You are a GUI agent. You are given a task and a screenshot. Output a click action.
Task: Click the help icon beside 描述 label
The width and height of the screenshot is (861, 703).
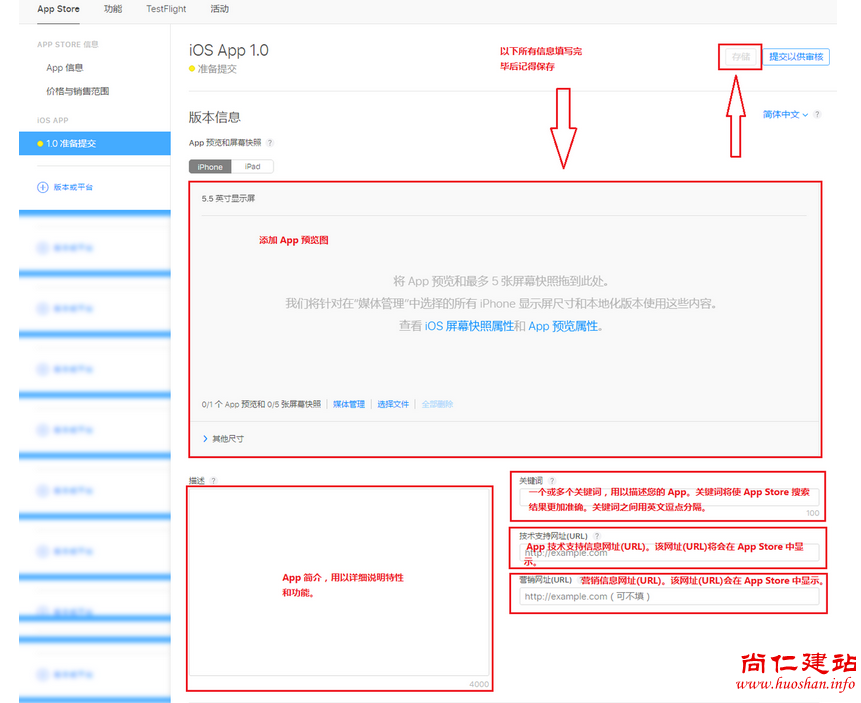pos(213,481)
